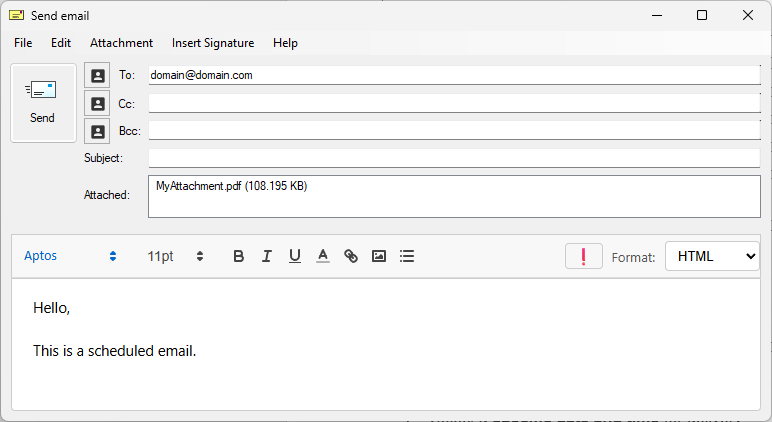Open the File menu

coord(23,43)
